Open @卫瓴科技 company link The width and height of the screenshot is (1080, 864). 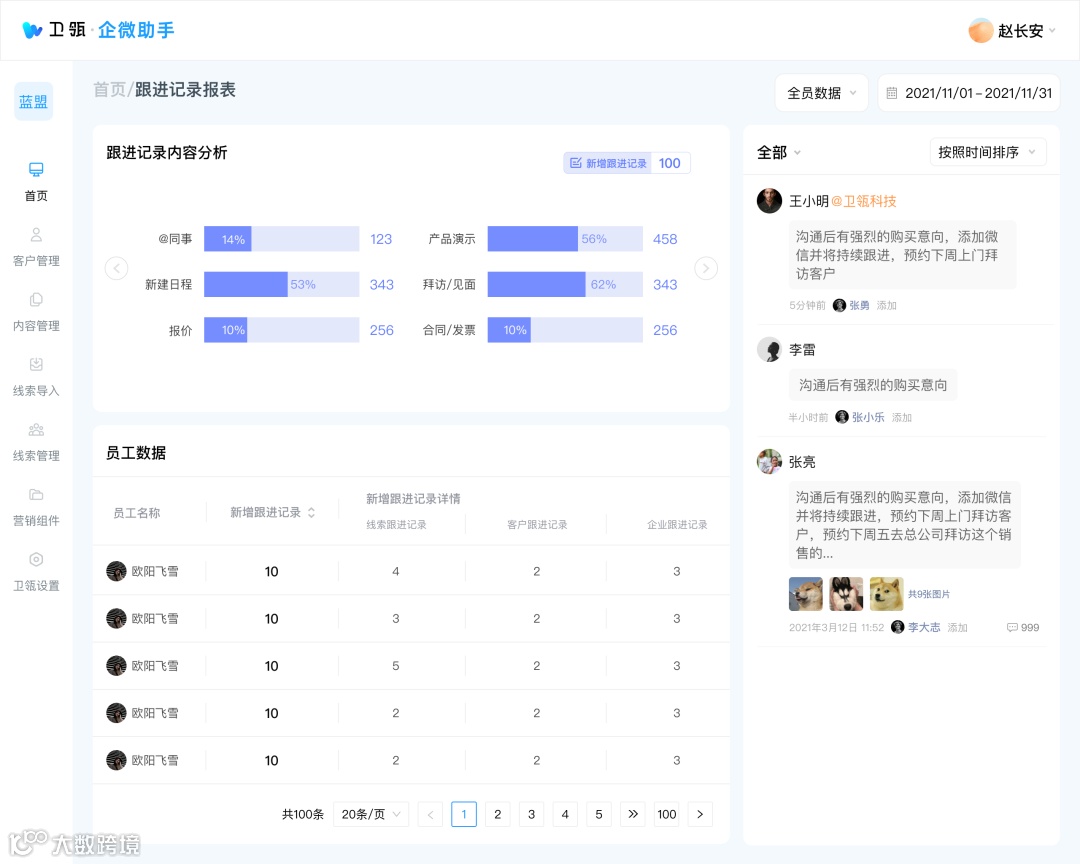click(864, 201)
